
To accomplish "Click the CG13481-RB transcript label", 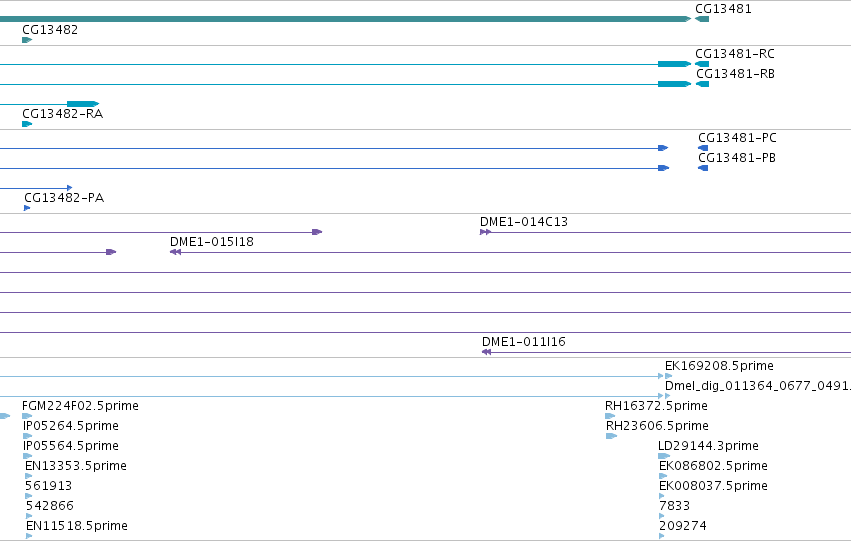I will pos(735,74).
